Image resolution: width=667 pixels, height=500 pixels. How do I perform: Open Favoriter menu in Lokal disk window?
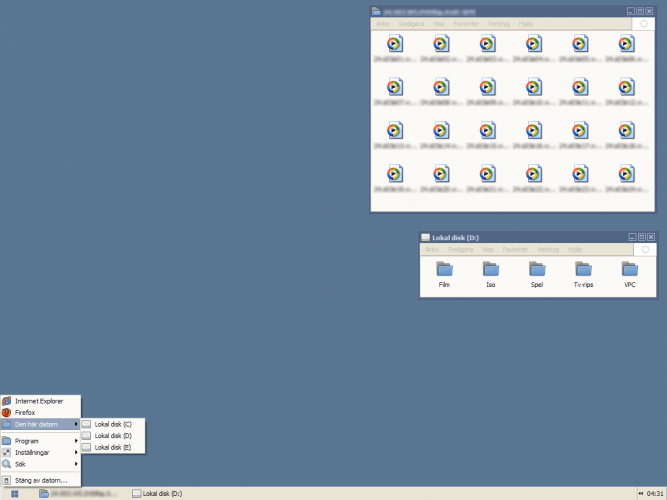point(515,249)
